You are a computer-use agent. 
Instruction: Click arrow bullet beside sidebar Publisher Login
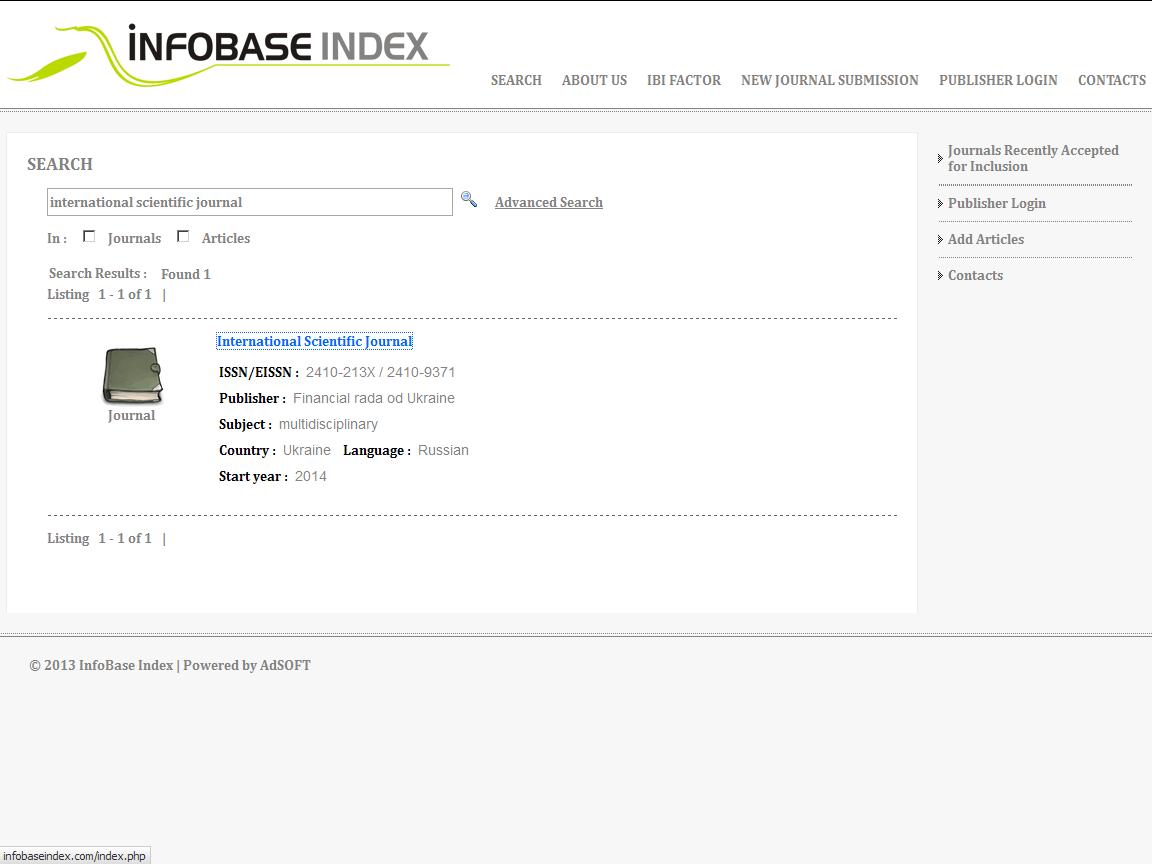[940, 204]
